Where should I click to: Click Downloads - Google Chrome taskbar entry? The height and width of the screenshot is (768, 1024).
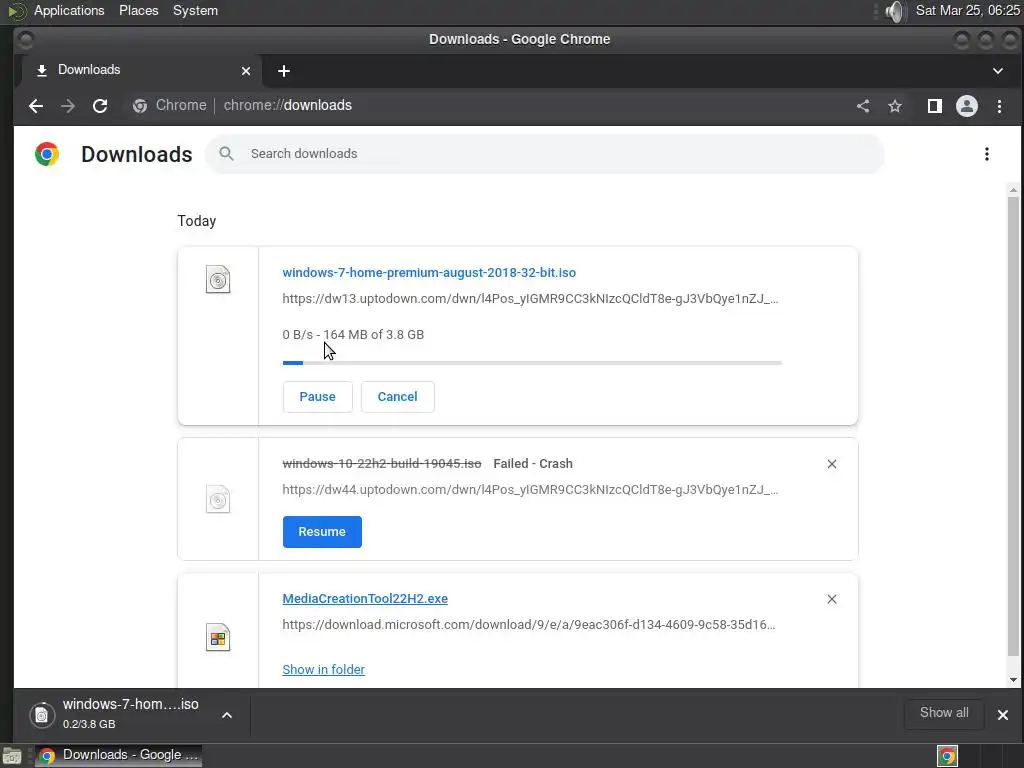tap(118, 756)
